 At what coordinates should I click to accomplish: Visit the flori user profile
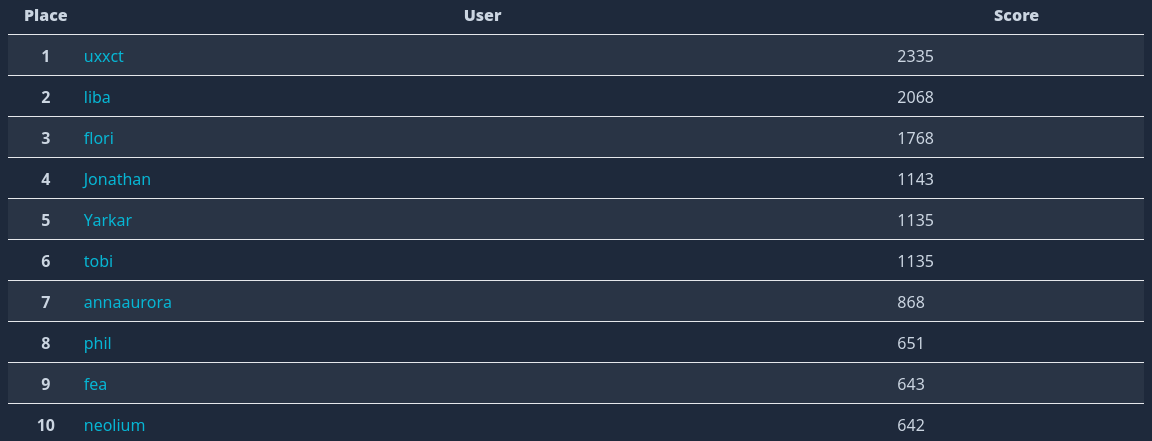pos(98,138)
